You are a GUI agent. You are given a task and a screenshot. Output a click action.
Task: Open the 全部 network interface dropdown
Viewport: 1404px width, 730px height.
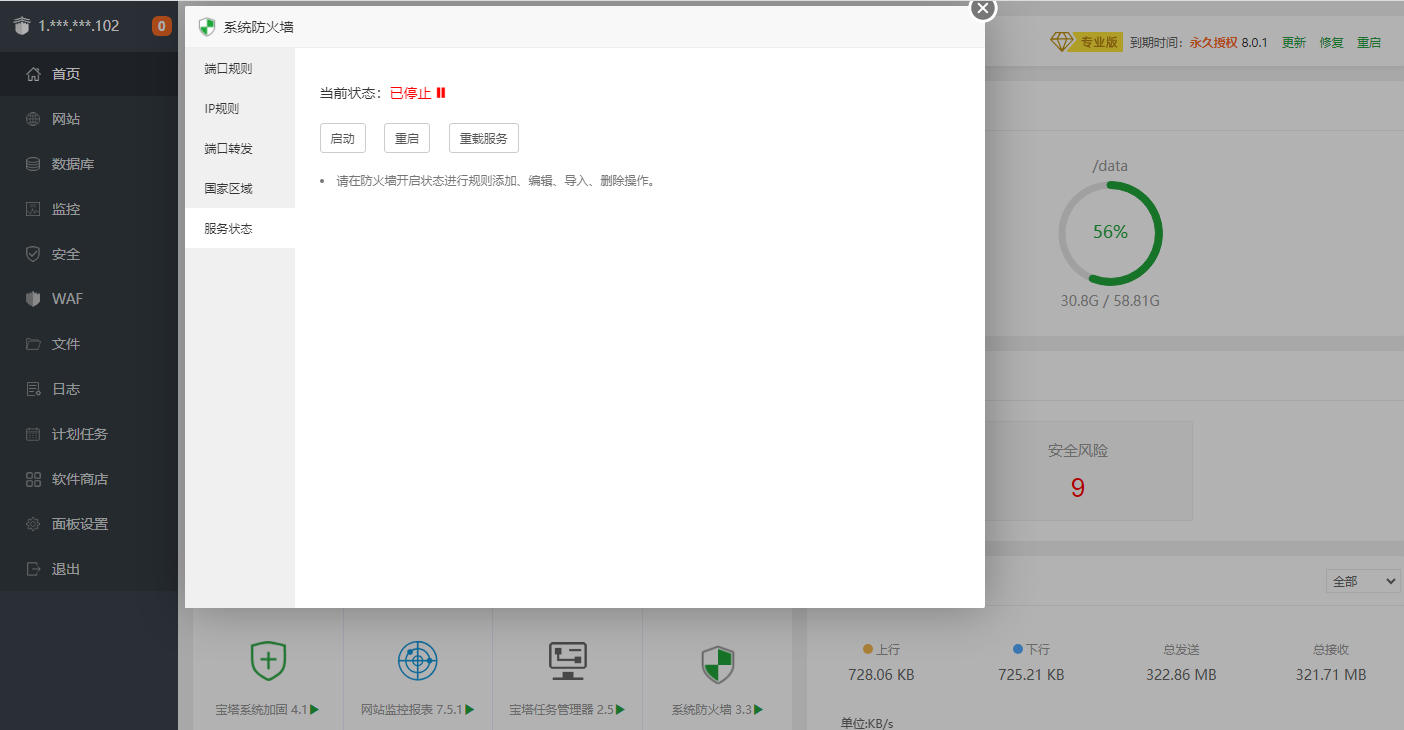coord(1362,581)
